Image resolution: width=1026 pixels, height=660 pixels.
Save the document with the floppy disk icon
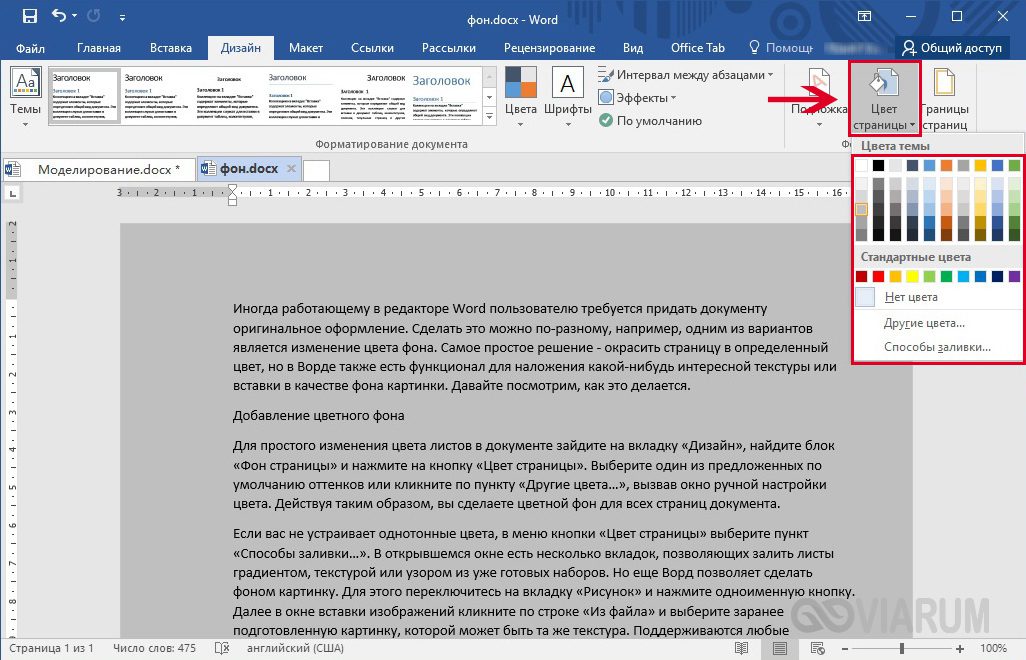pos(29,16)
